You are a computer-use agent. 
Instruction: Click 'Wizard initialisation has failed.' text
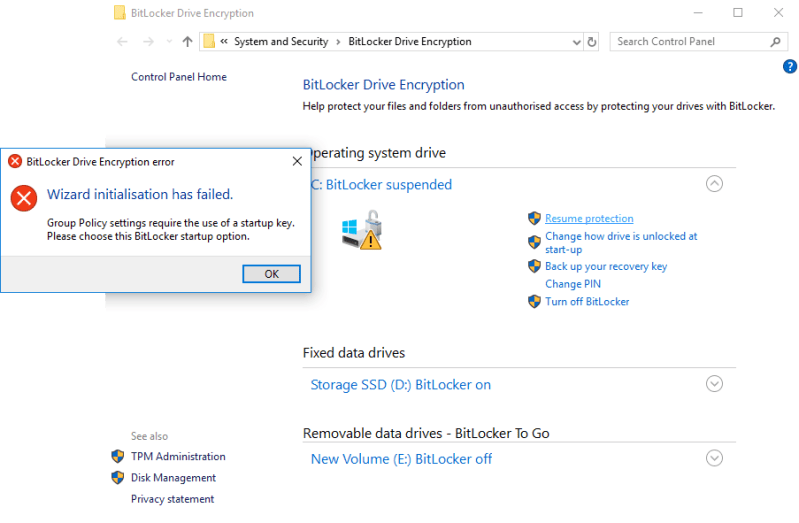click(140, 194)
